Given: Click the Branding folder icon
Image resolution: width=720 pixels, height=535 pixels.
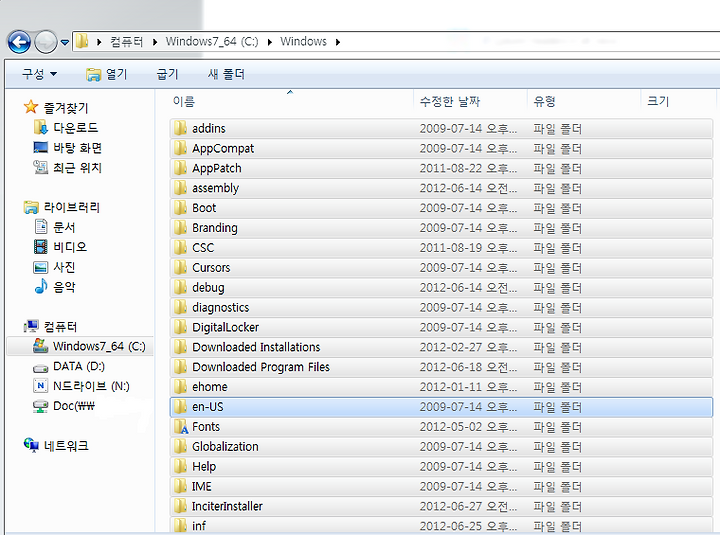Looking at the screenshot, I should [x=180, y=227].
